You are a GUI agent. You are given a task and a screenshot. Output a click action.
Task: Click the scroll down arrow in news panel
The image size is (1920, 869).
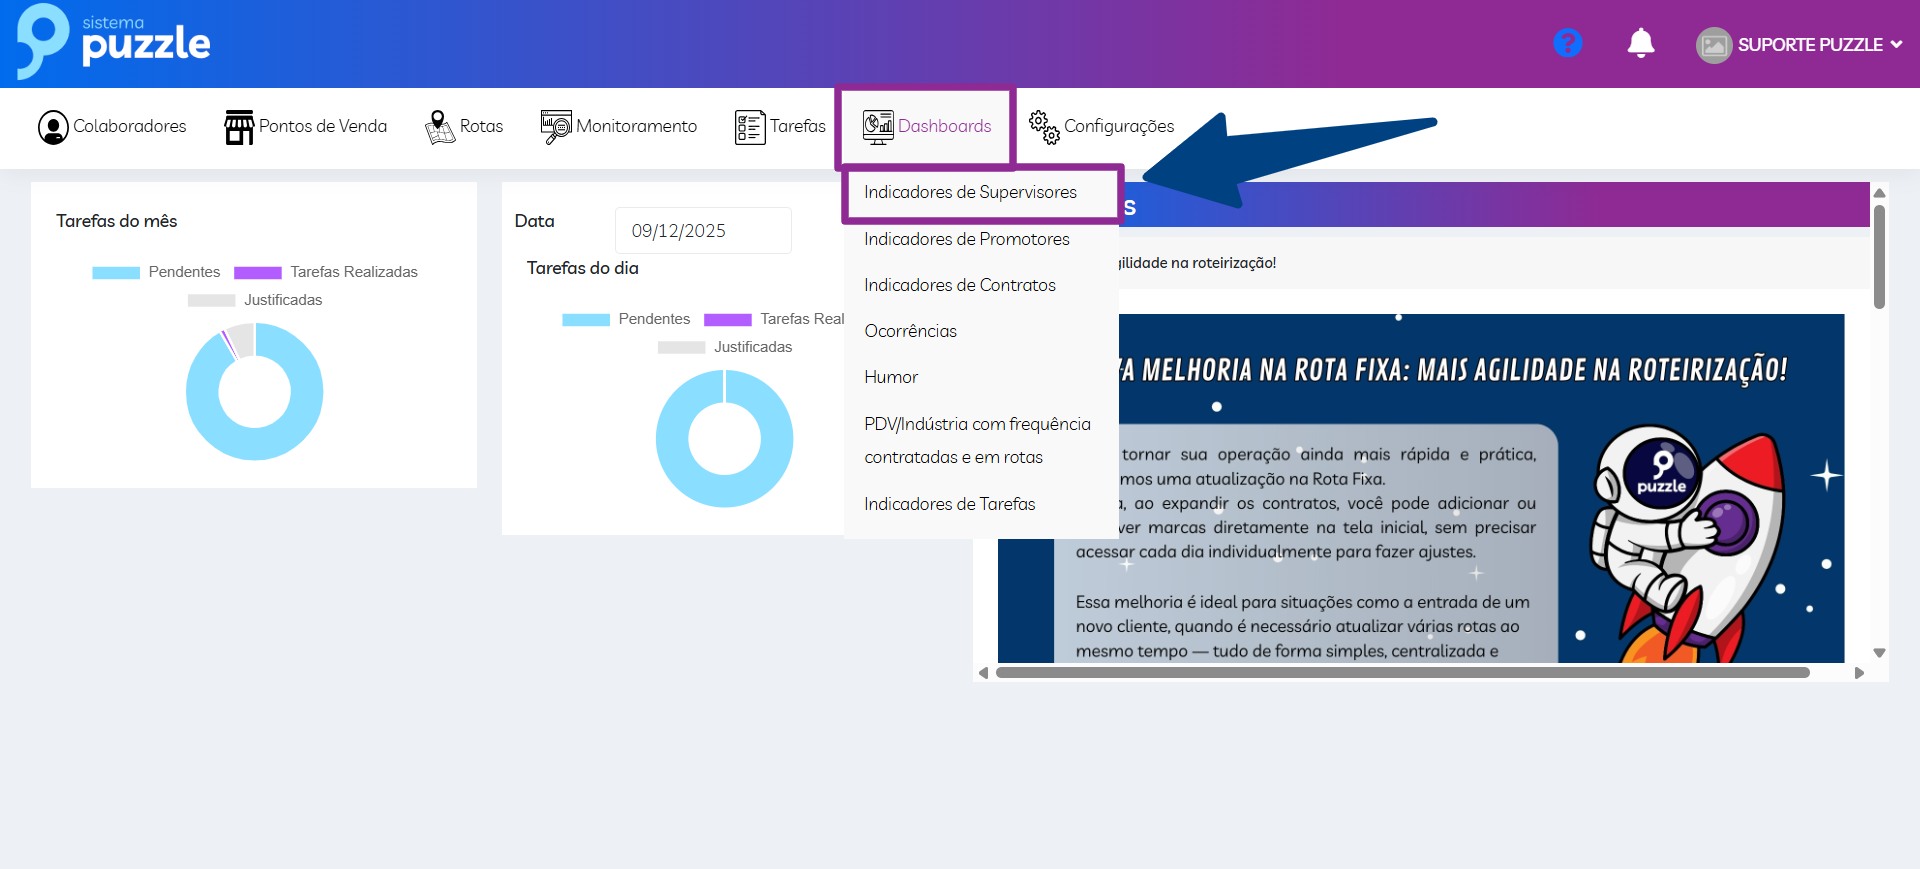point(1879,653)
